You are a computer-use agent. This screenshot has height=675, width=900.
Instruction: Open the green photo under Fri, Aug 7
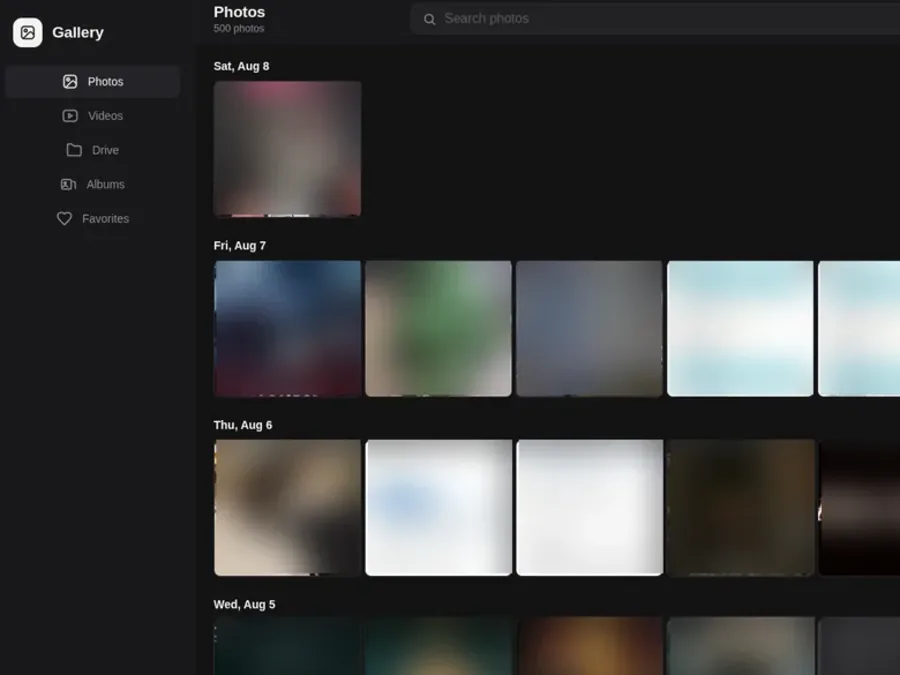tap(439, 328)
